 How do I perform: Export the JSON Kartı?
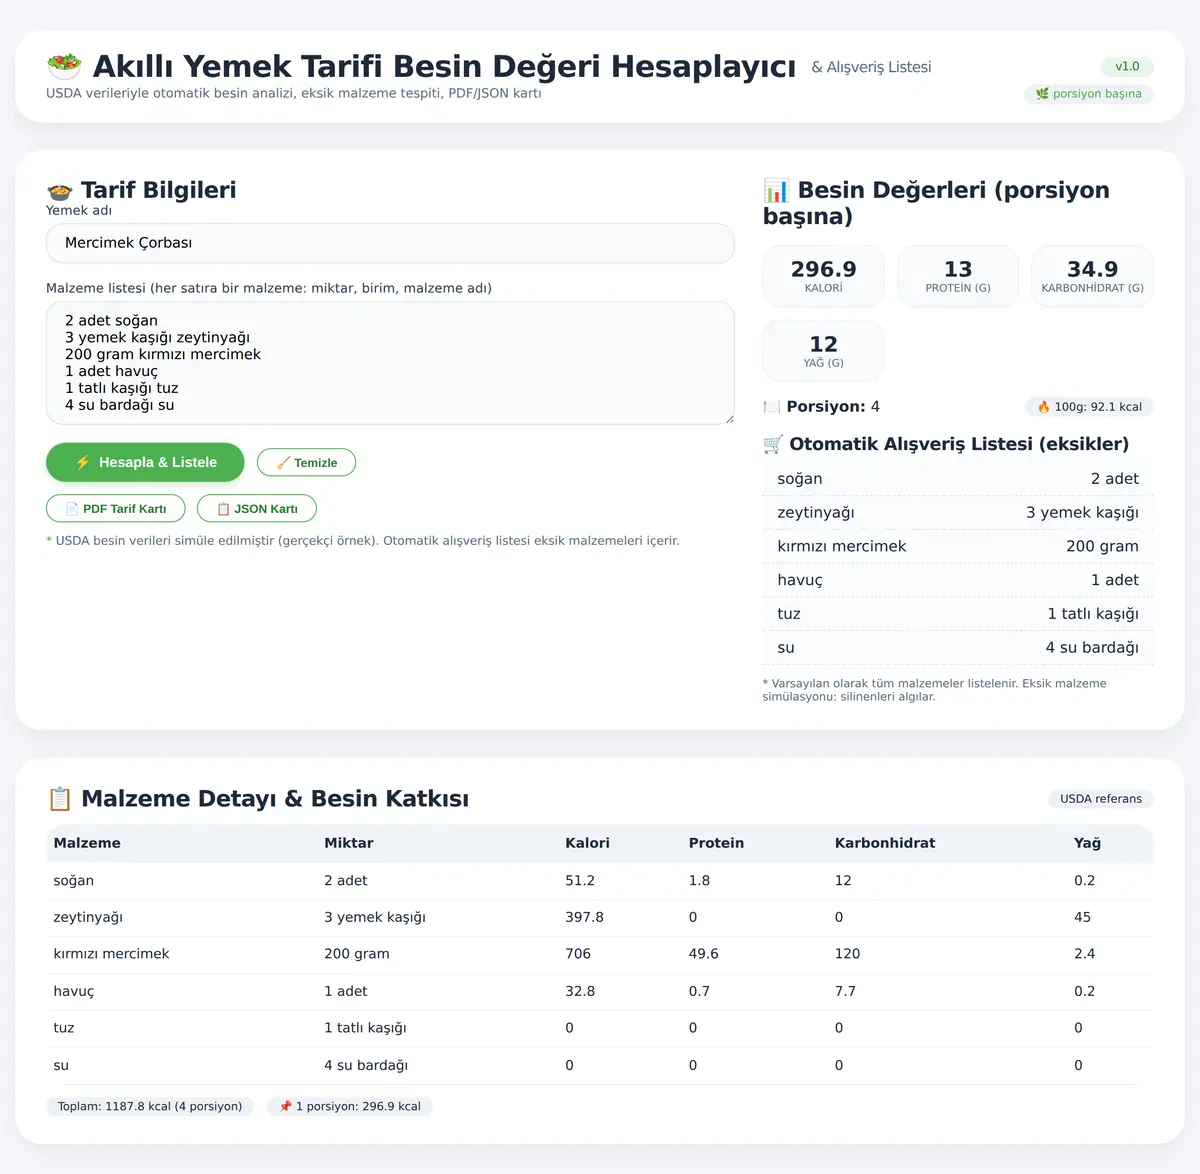[x=257, y=508]
